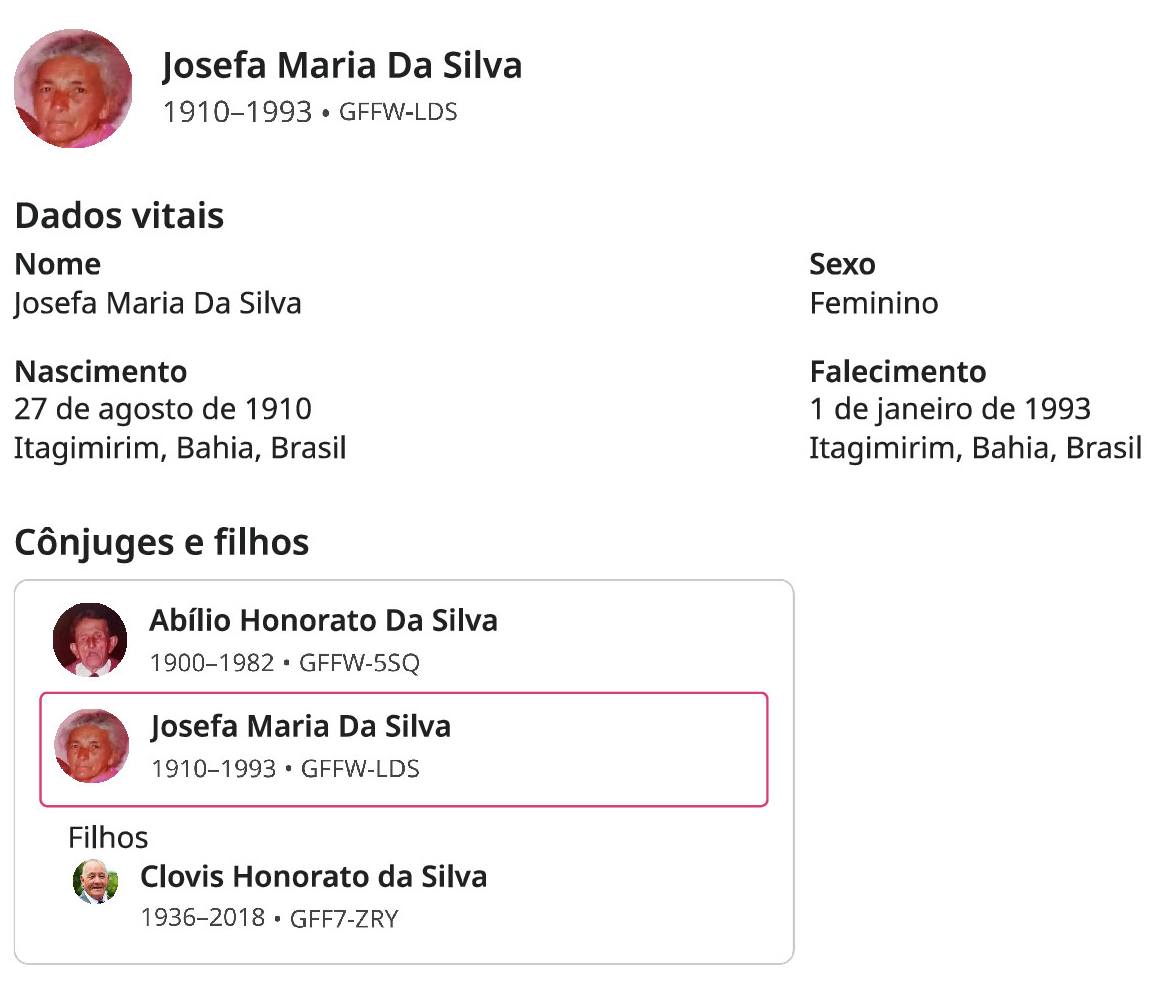Click the Nascimento date 27 de agosto de 1910

coord(163,409)
